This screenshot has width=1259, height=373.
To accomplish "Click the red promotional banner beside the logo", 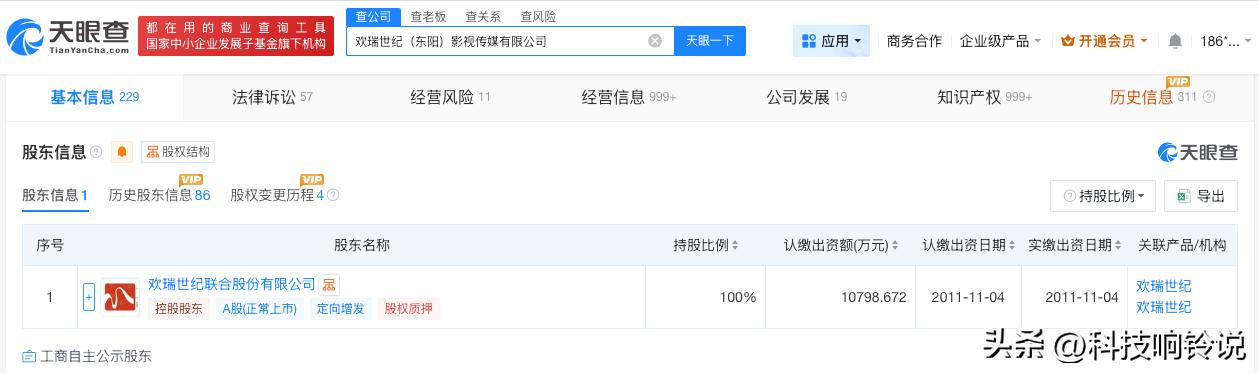I will click(x=236, y=37).
